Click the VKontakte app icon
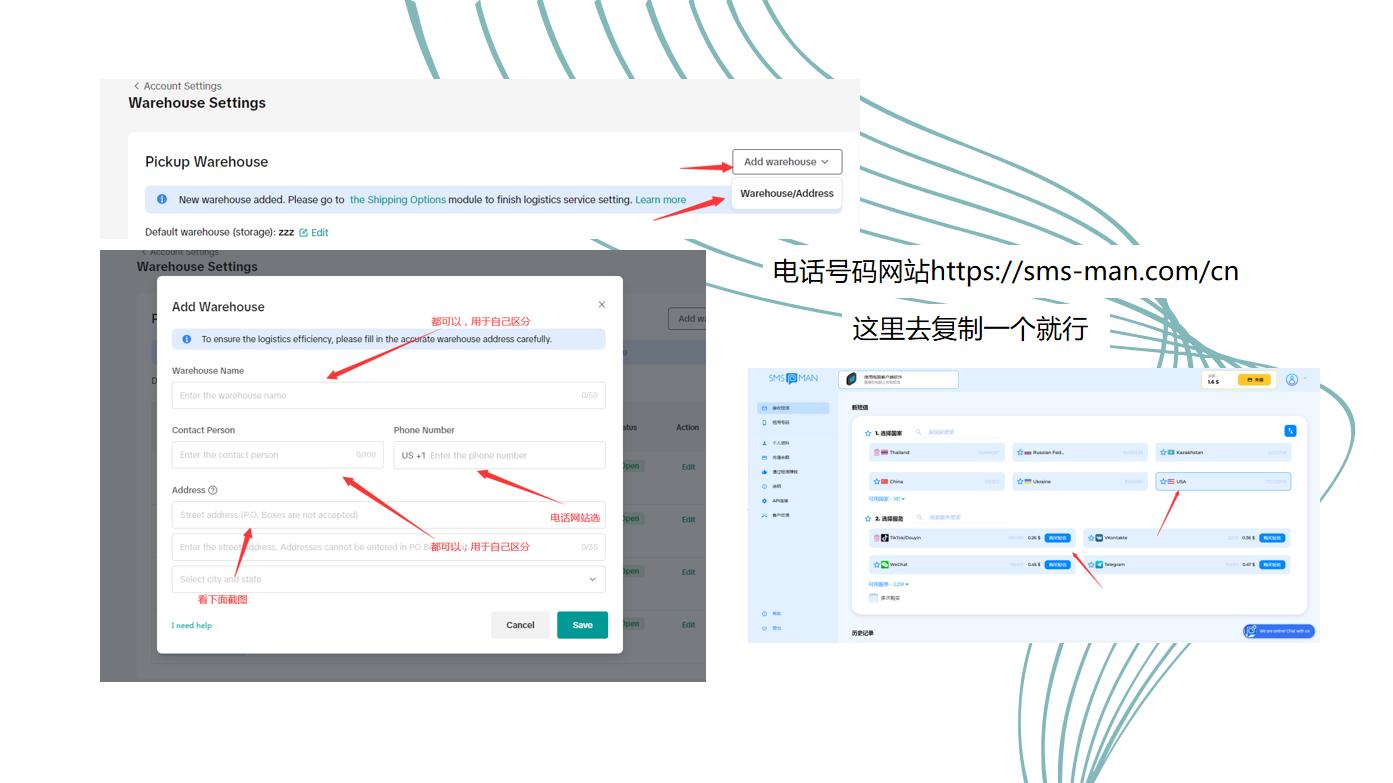 1099,538
